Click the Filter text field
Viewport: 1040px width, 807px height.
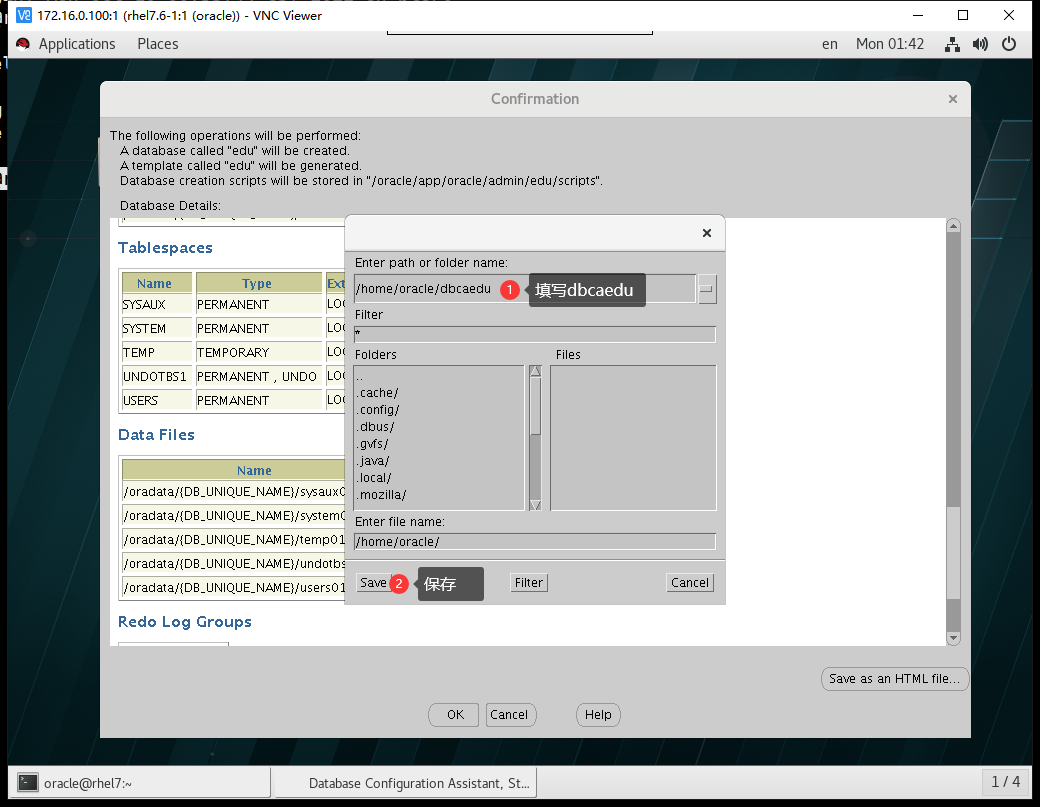535,334
